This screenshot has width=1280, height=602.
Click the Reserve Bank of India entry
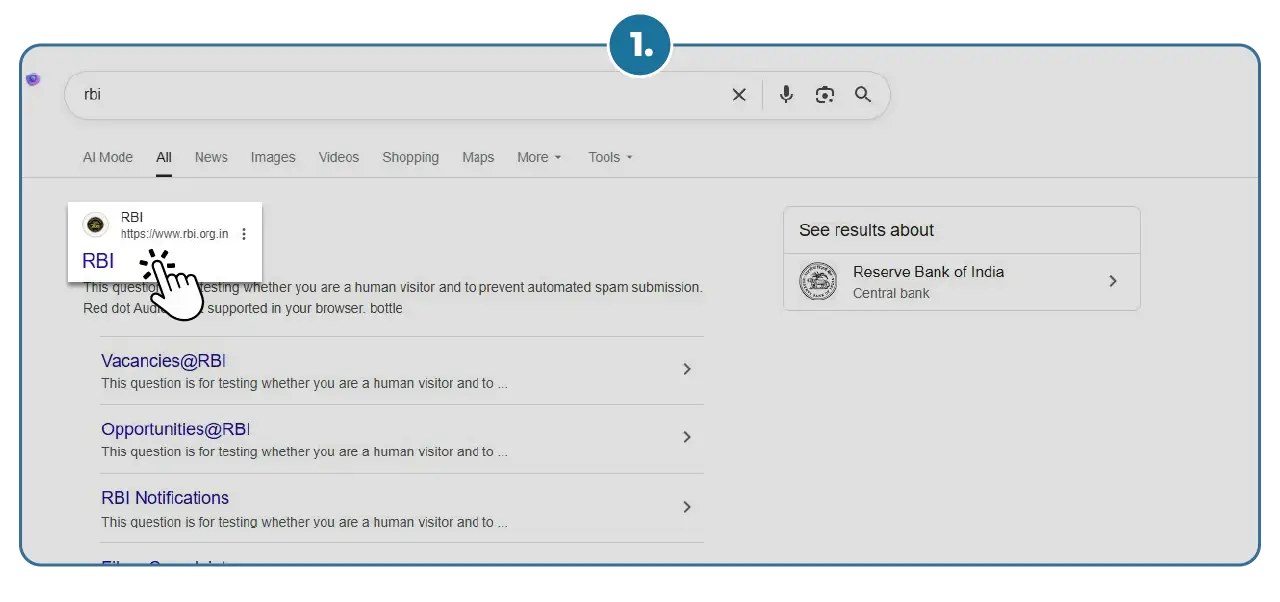point(961,282)
